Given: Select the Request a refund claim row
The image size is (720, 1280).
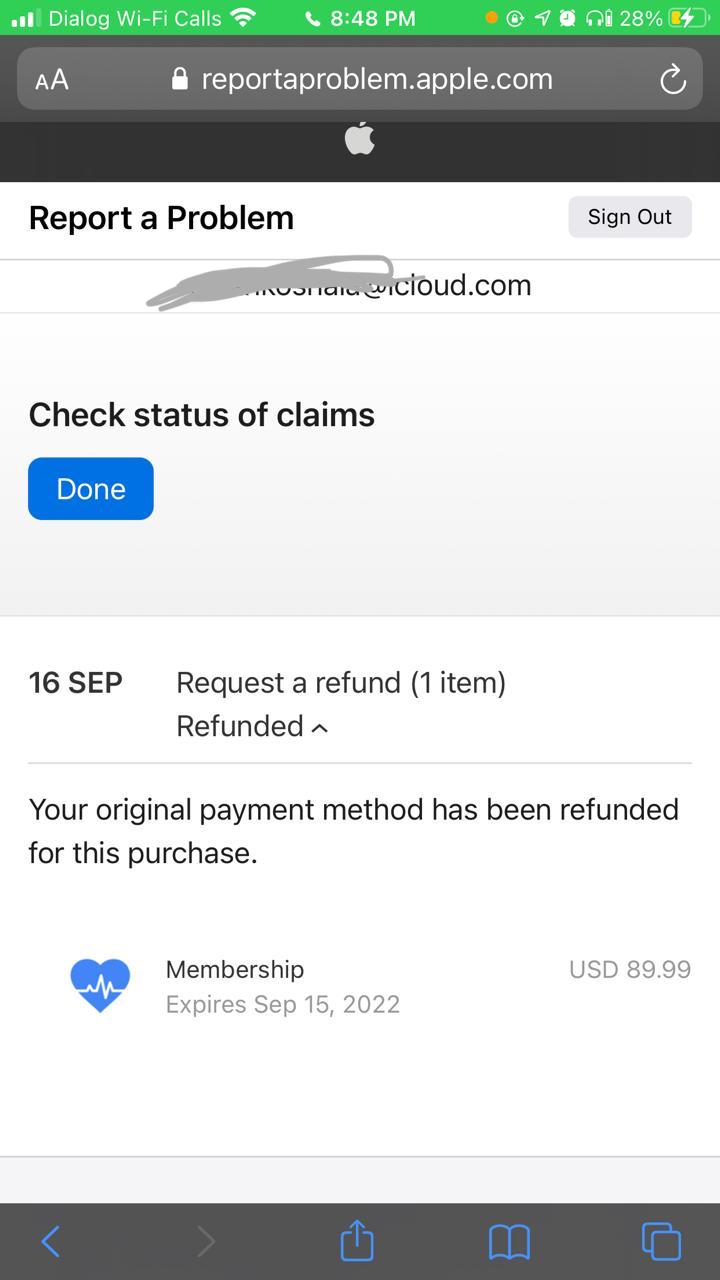Looking at the screenshot, I should pyautogui.click(x=360, y=704).
